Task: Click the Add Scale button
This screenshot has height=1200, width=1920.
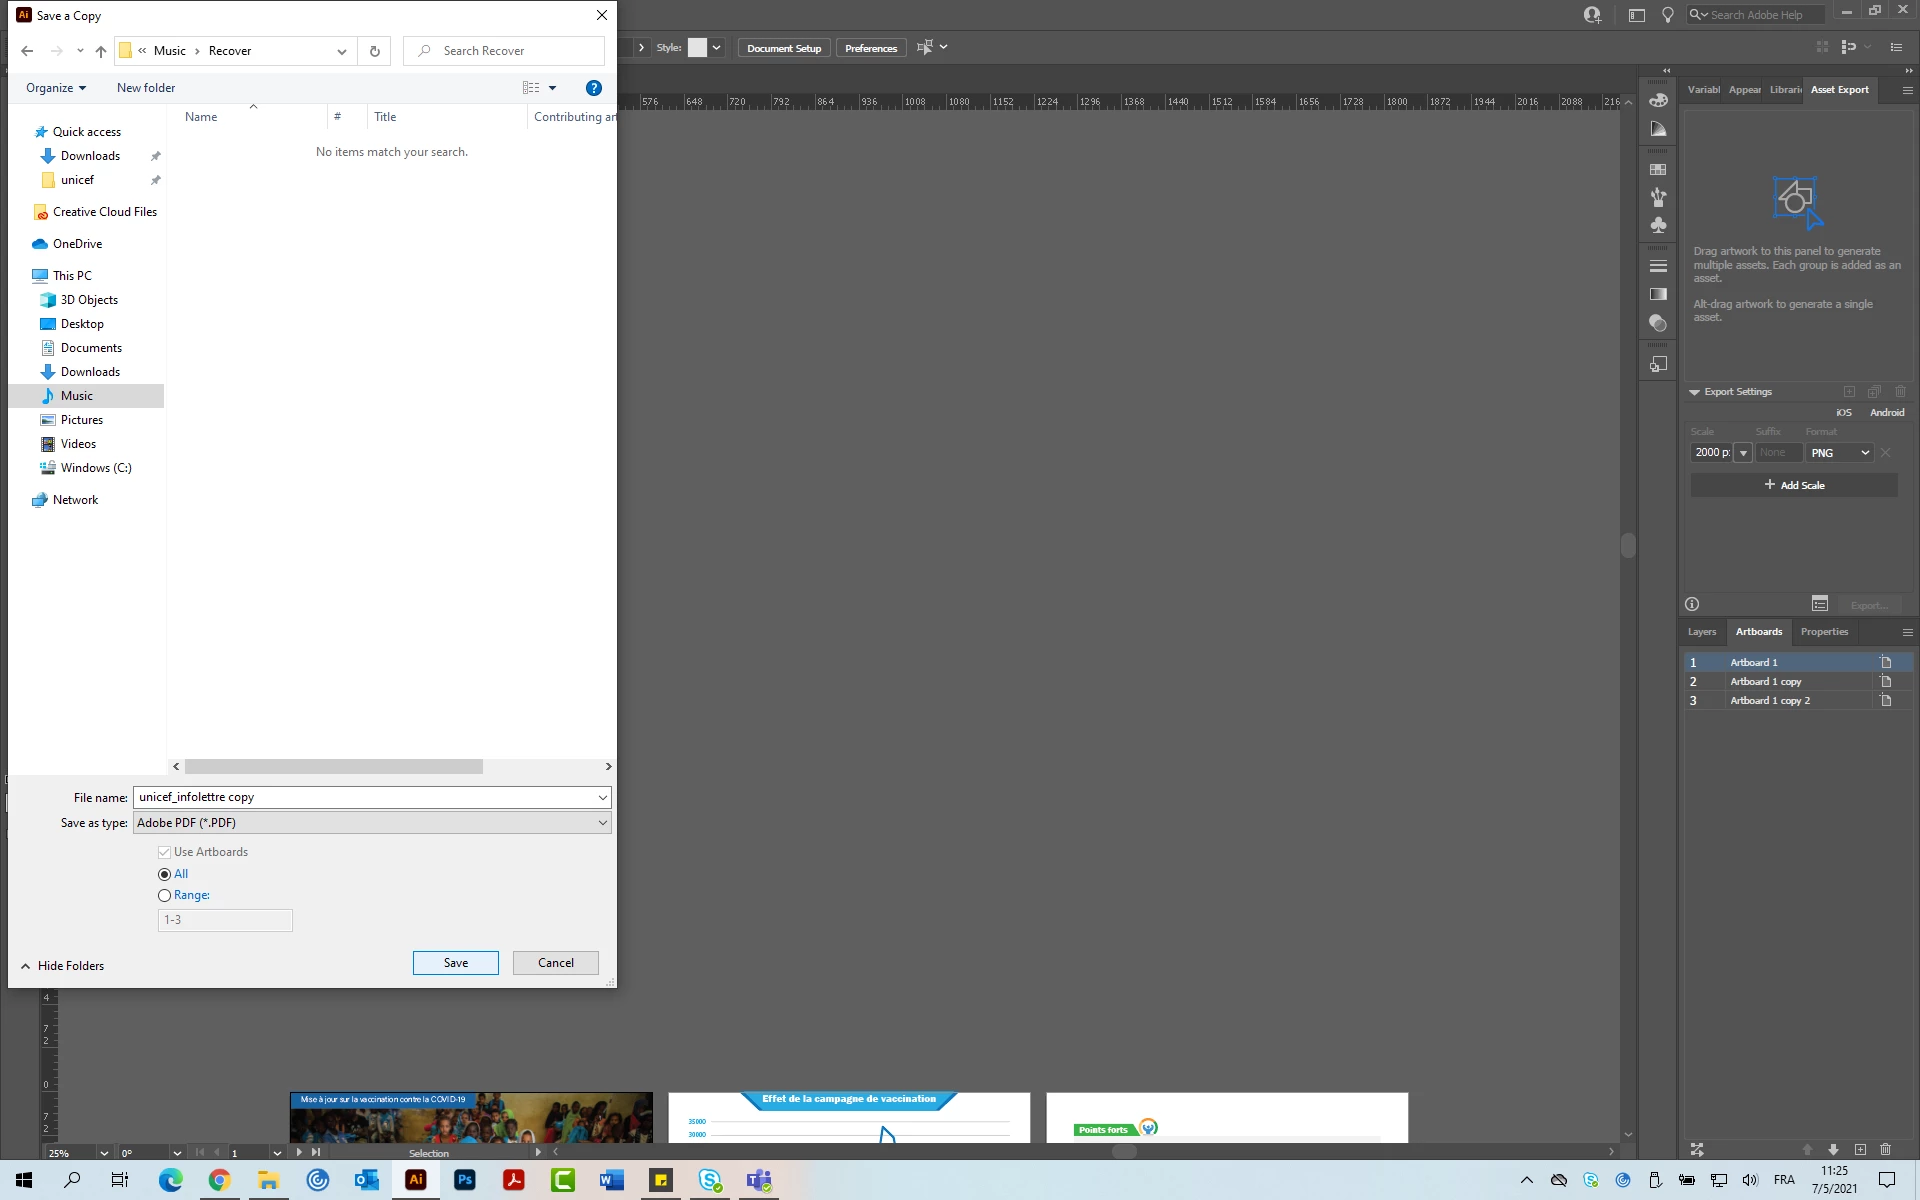Action: pyautogui.click(x=1794, y=485)
